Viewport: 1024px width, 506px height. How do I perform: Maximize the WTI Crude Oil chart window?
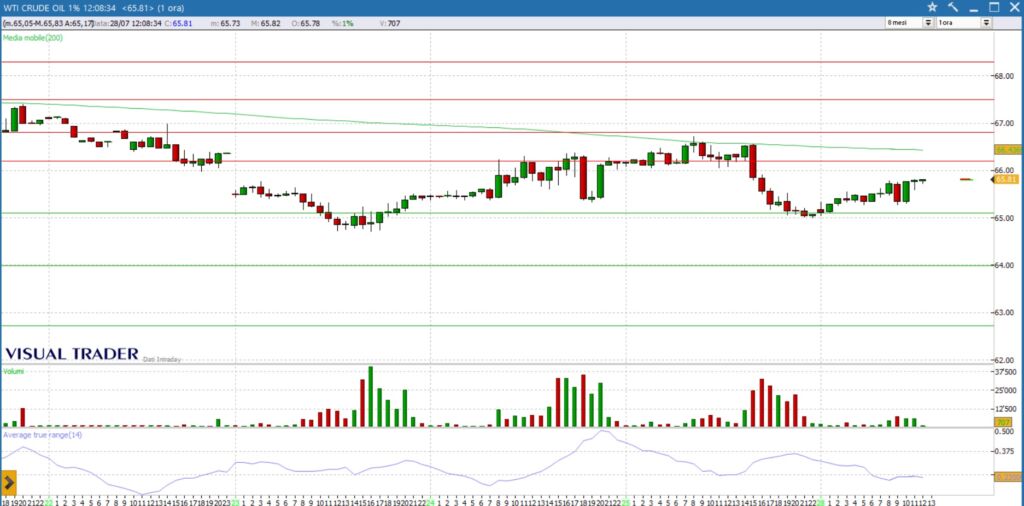point(994,7)
